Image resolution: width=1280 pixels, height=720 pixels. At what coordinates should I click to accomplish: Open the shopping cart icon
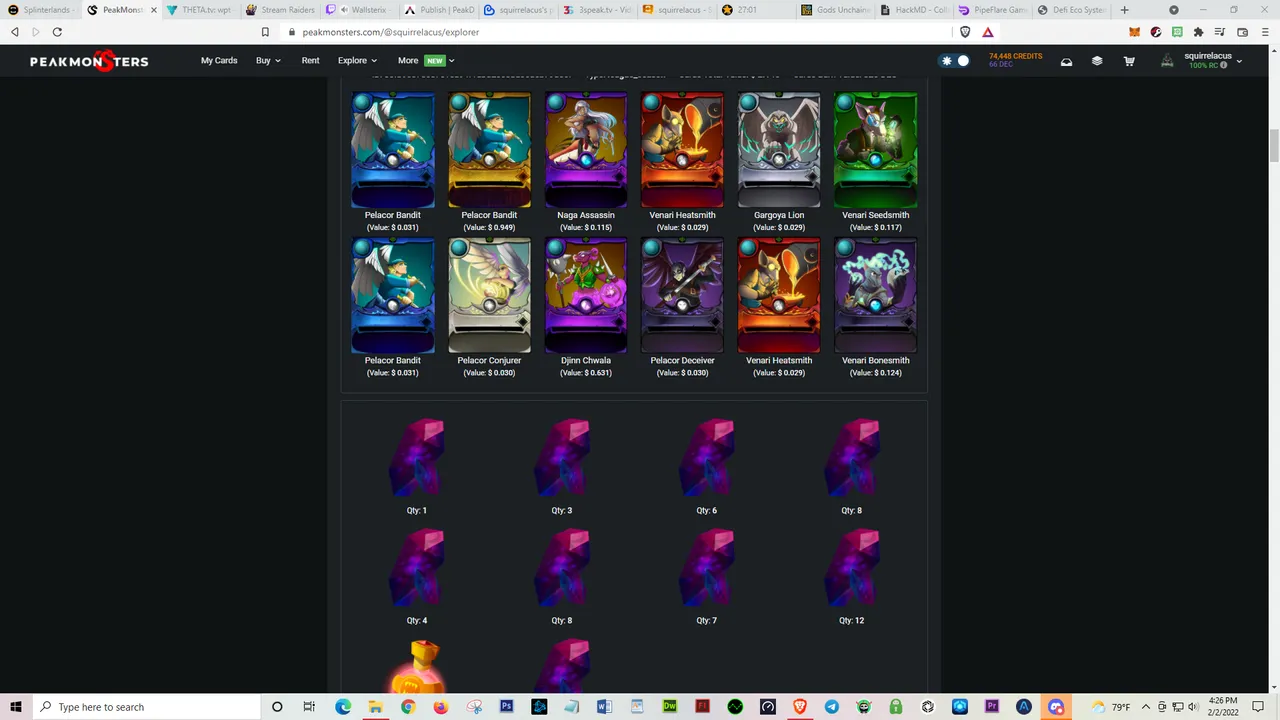pyautogui.click(x=1129, y=61)
